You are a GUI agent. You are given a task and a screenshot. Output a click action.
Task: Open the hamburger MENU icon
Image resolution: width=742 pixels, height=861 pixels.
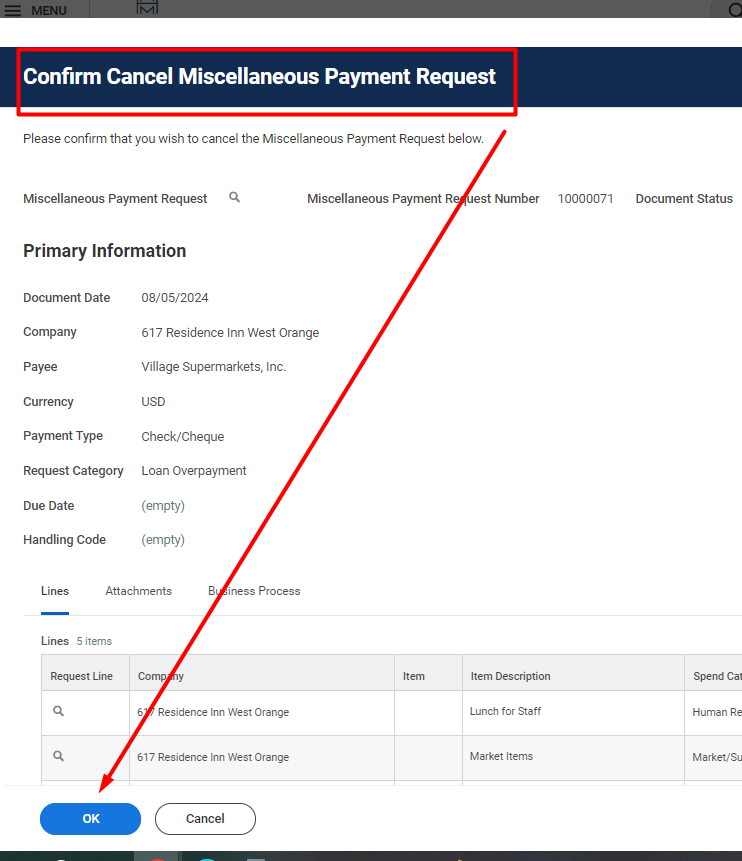[x=13, y=10]
